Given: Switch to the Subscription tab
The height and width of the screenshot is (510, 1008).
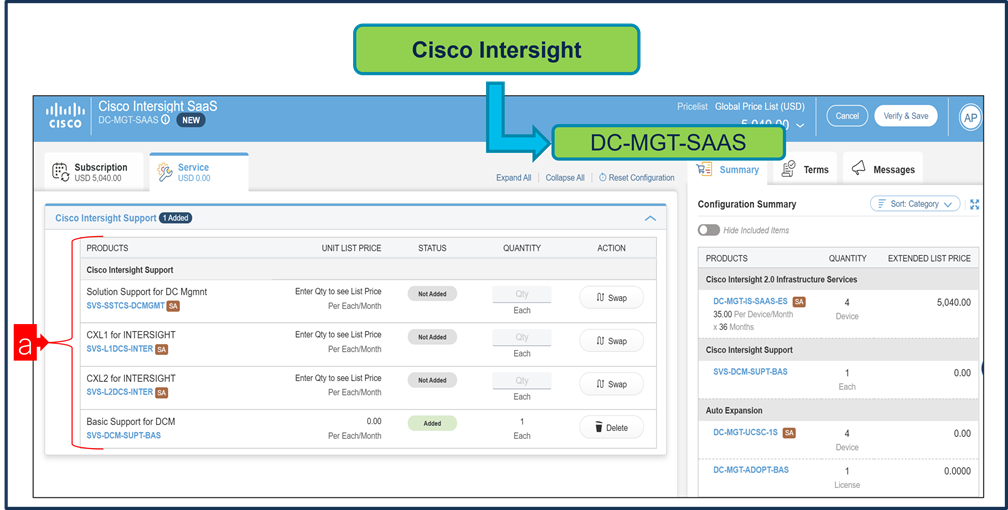Looking at the screenshot, I should point(94,172).
